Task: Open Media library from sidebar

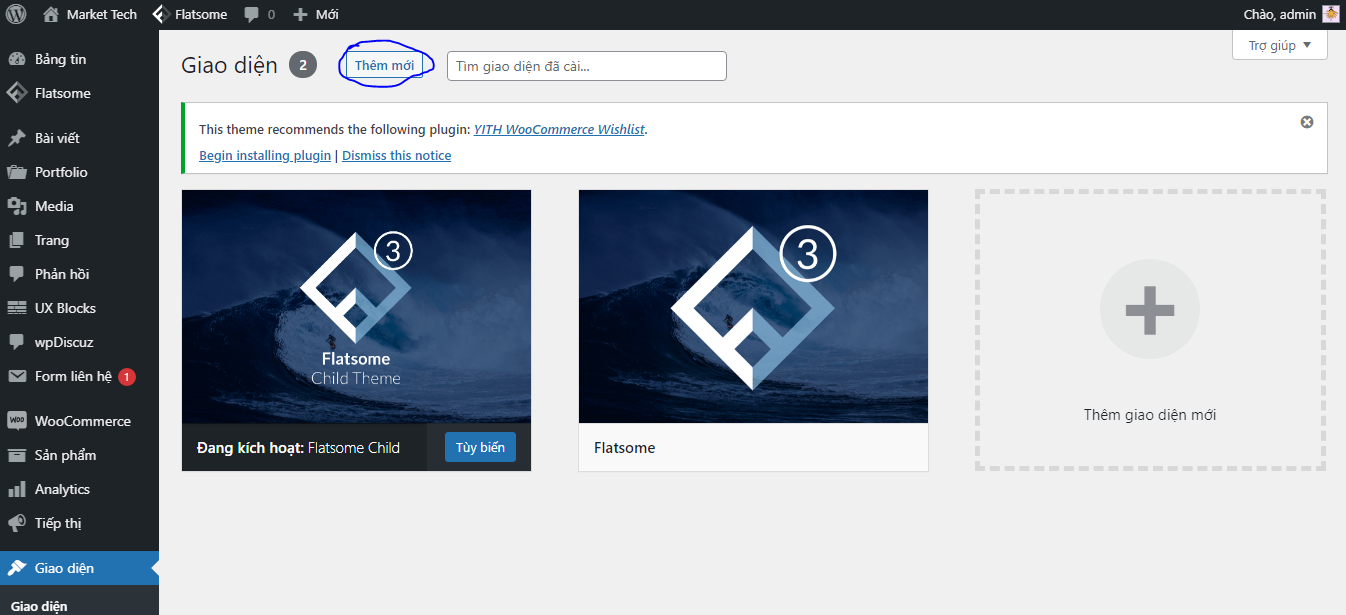Action: click(x=54, y=206)
